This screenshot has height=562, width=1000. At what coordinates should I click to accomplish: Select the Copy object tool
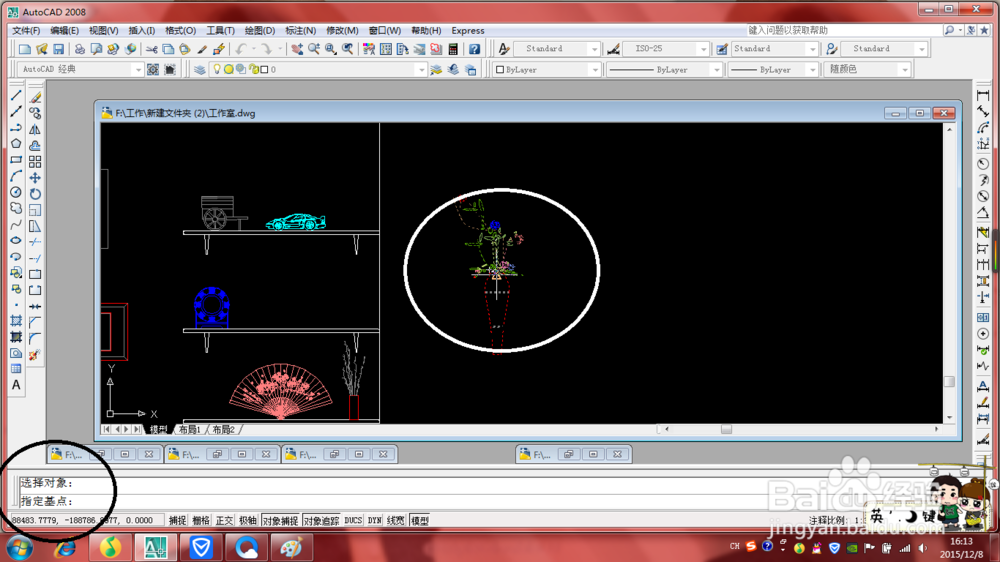coord(35,114)
